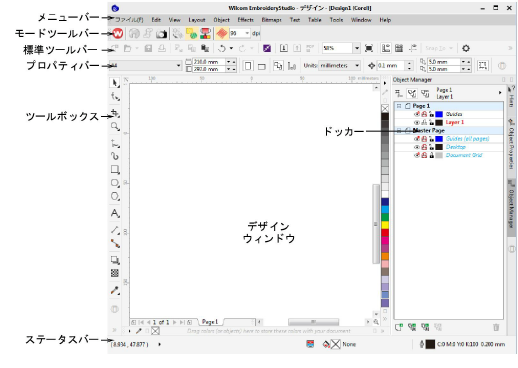Open the Layout menu
Screen dimensions: 518x368
[197, 20]
